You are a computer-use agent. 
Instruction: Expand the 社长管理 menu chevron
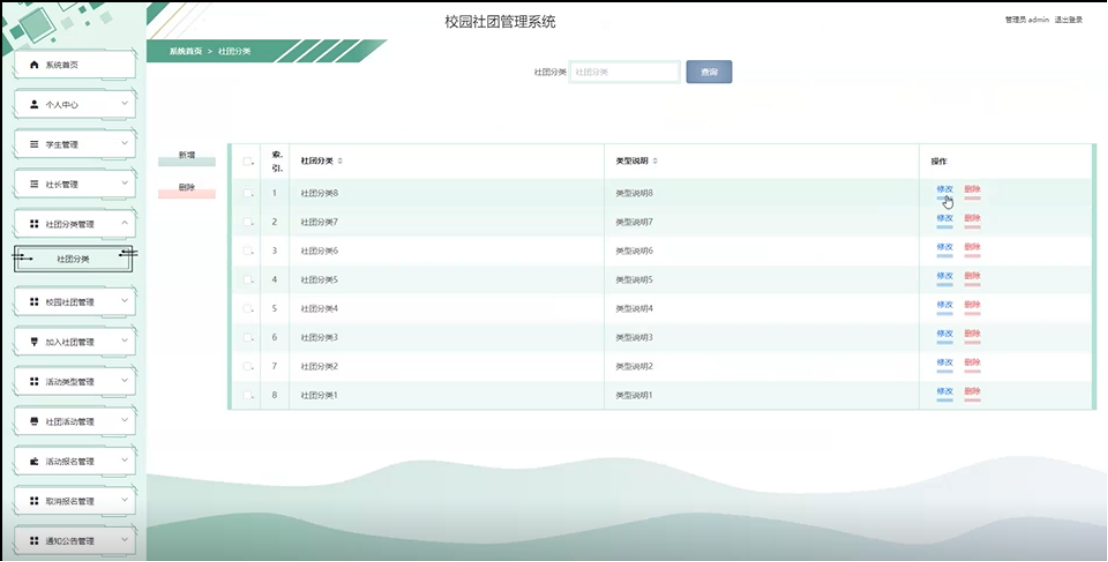pyautogui.click(x=124, y=184)
